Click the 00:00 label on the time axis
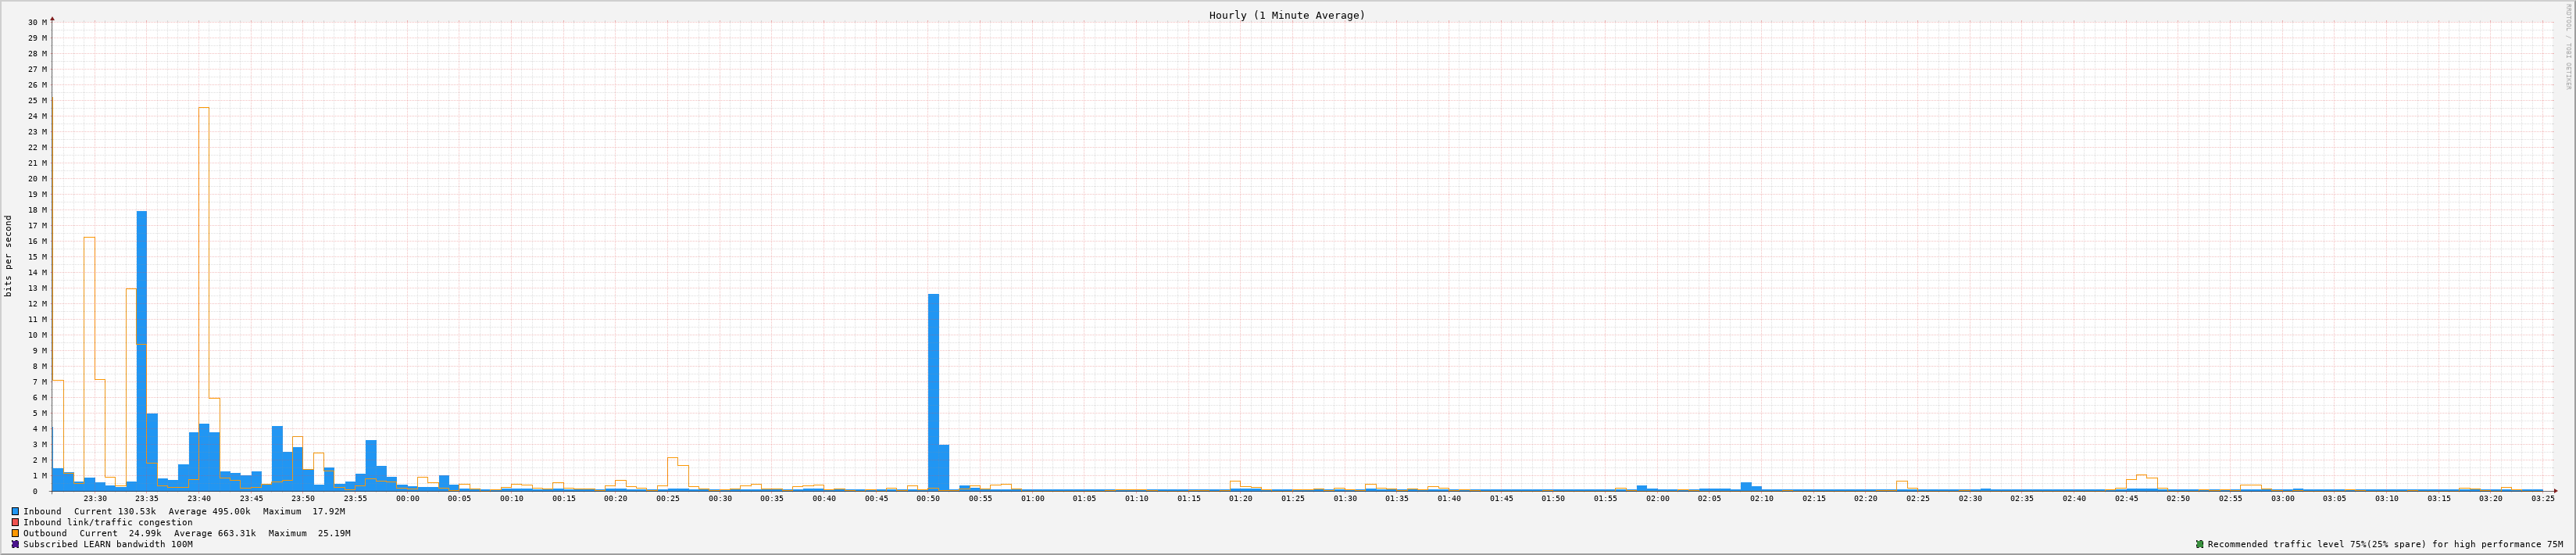2576x555 pixels. click(407, 498)
